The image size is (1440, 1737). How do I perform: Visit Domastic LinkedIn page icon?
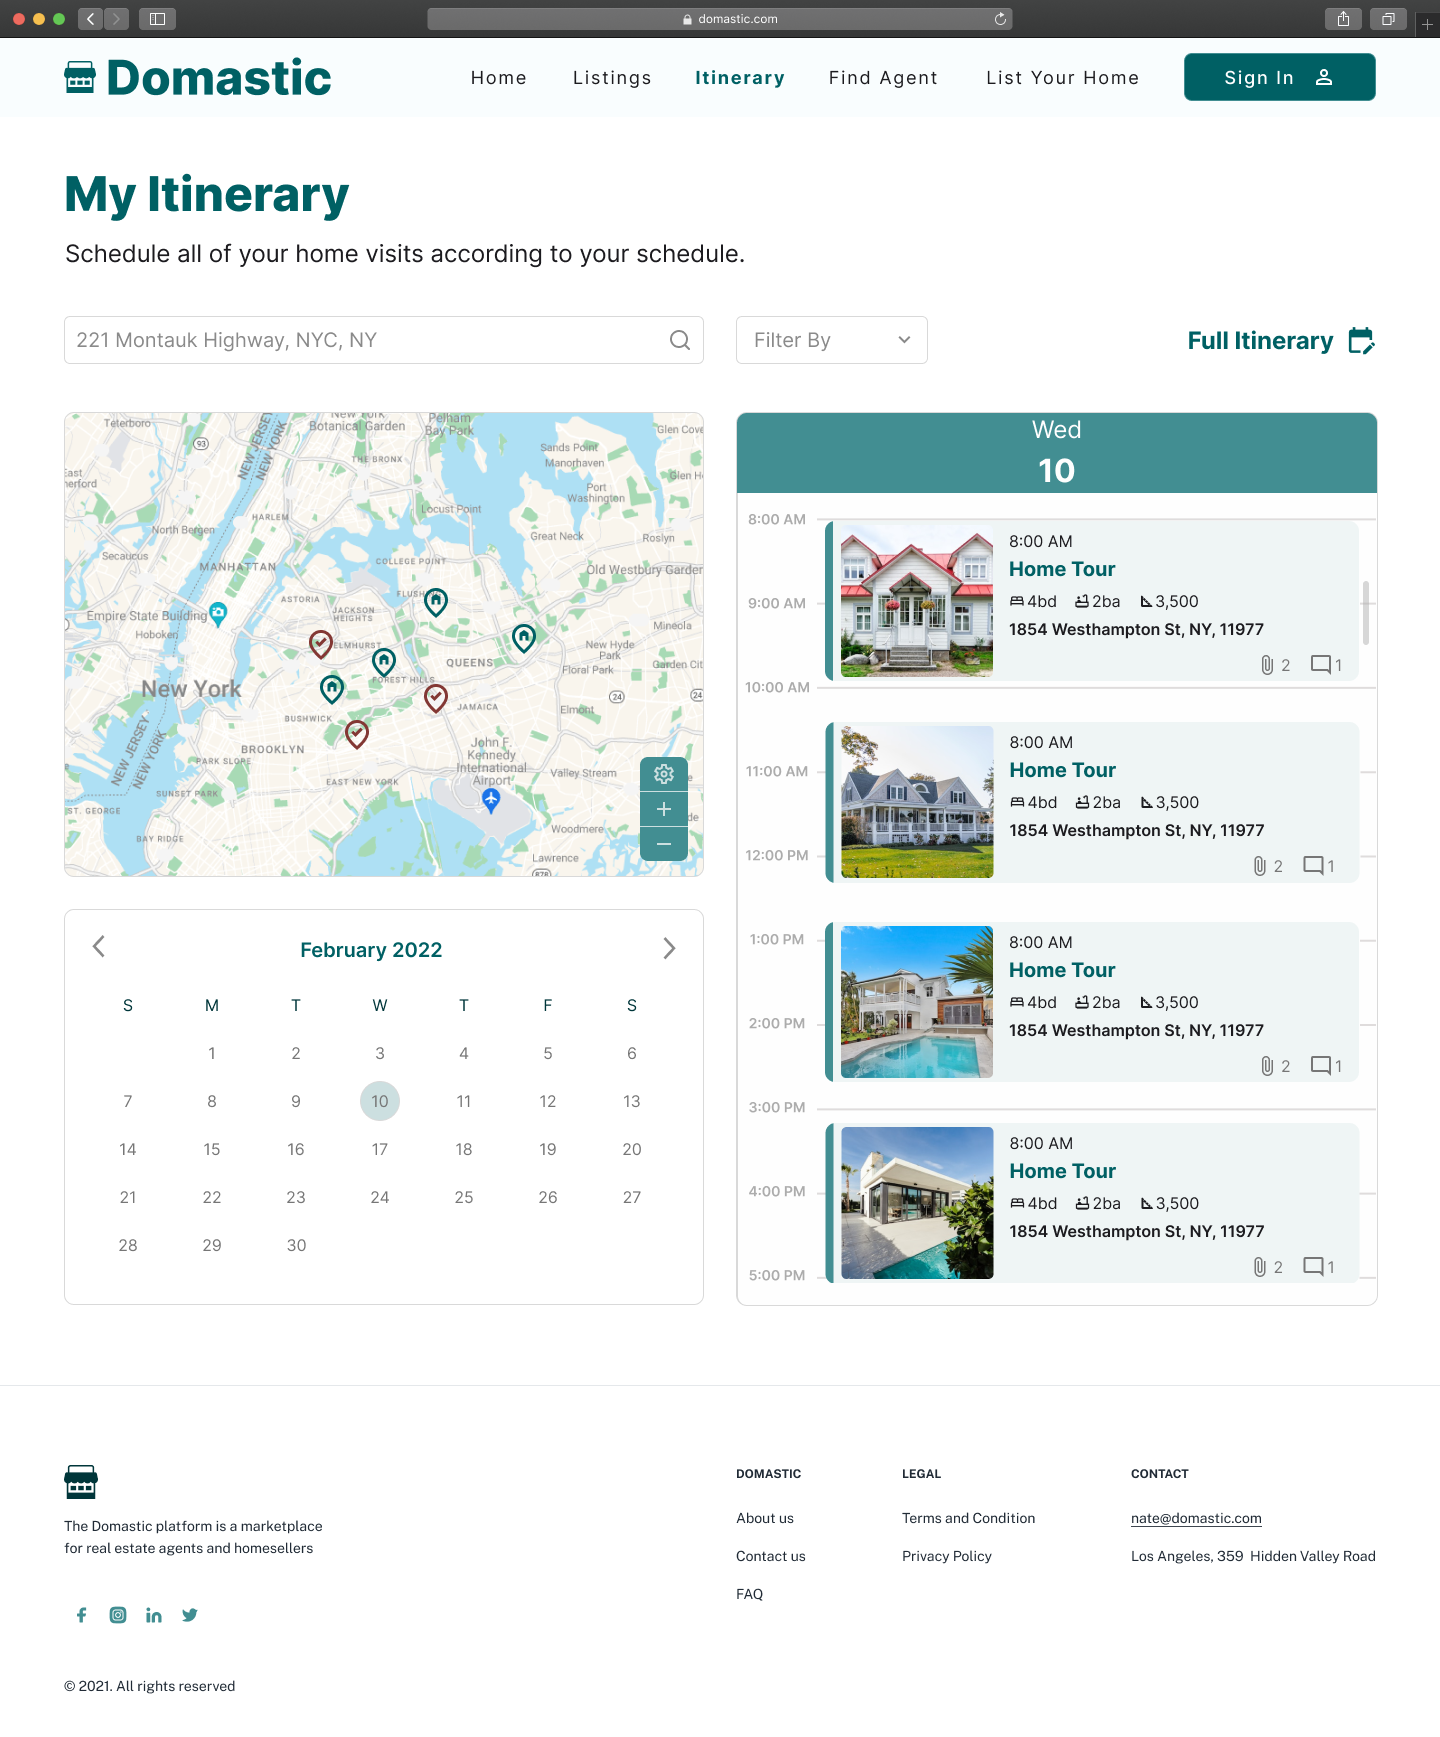pos(154,1615)
